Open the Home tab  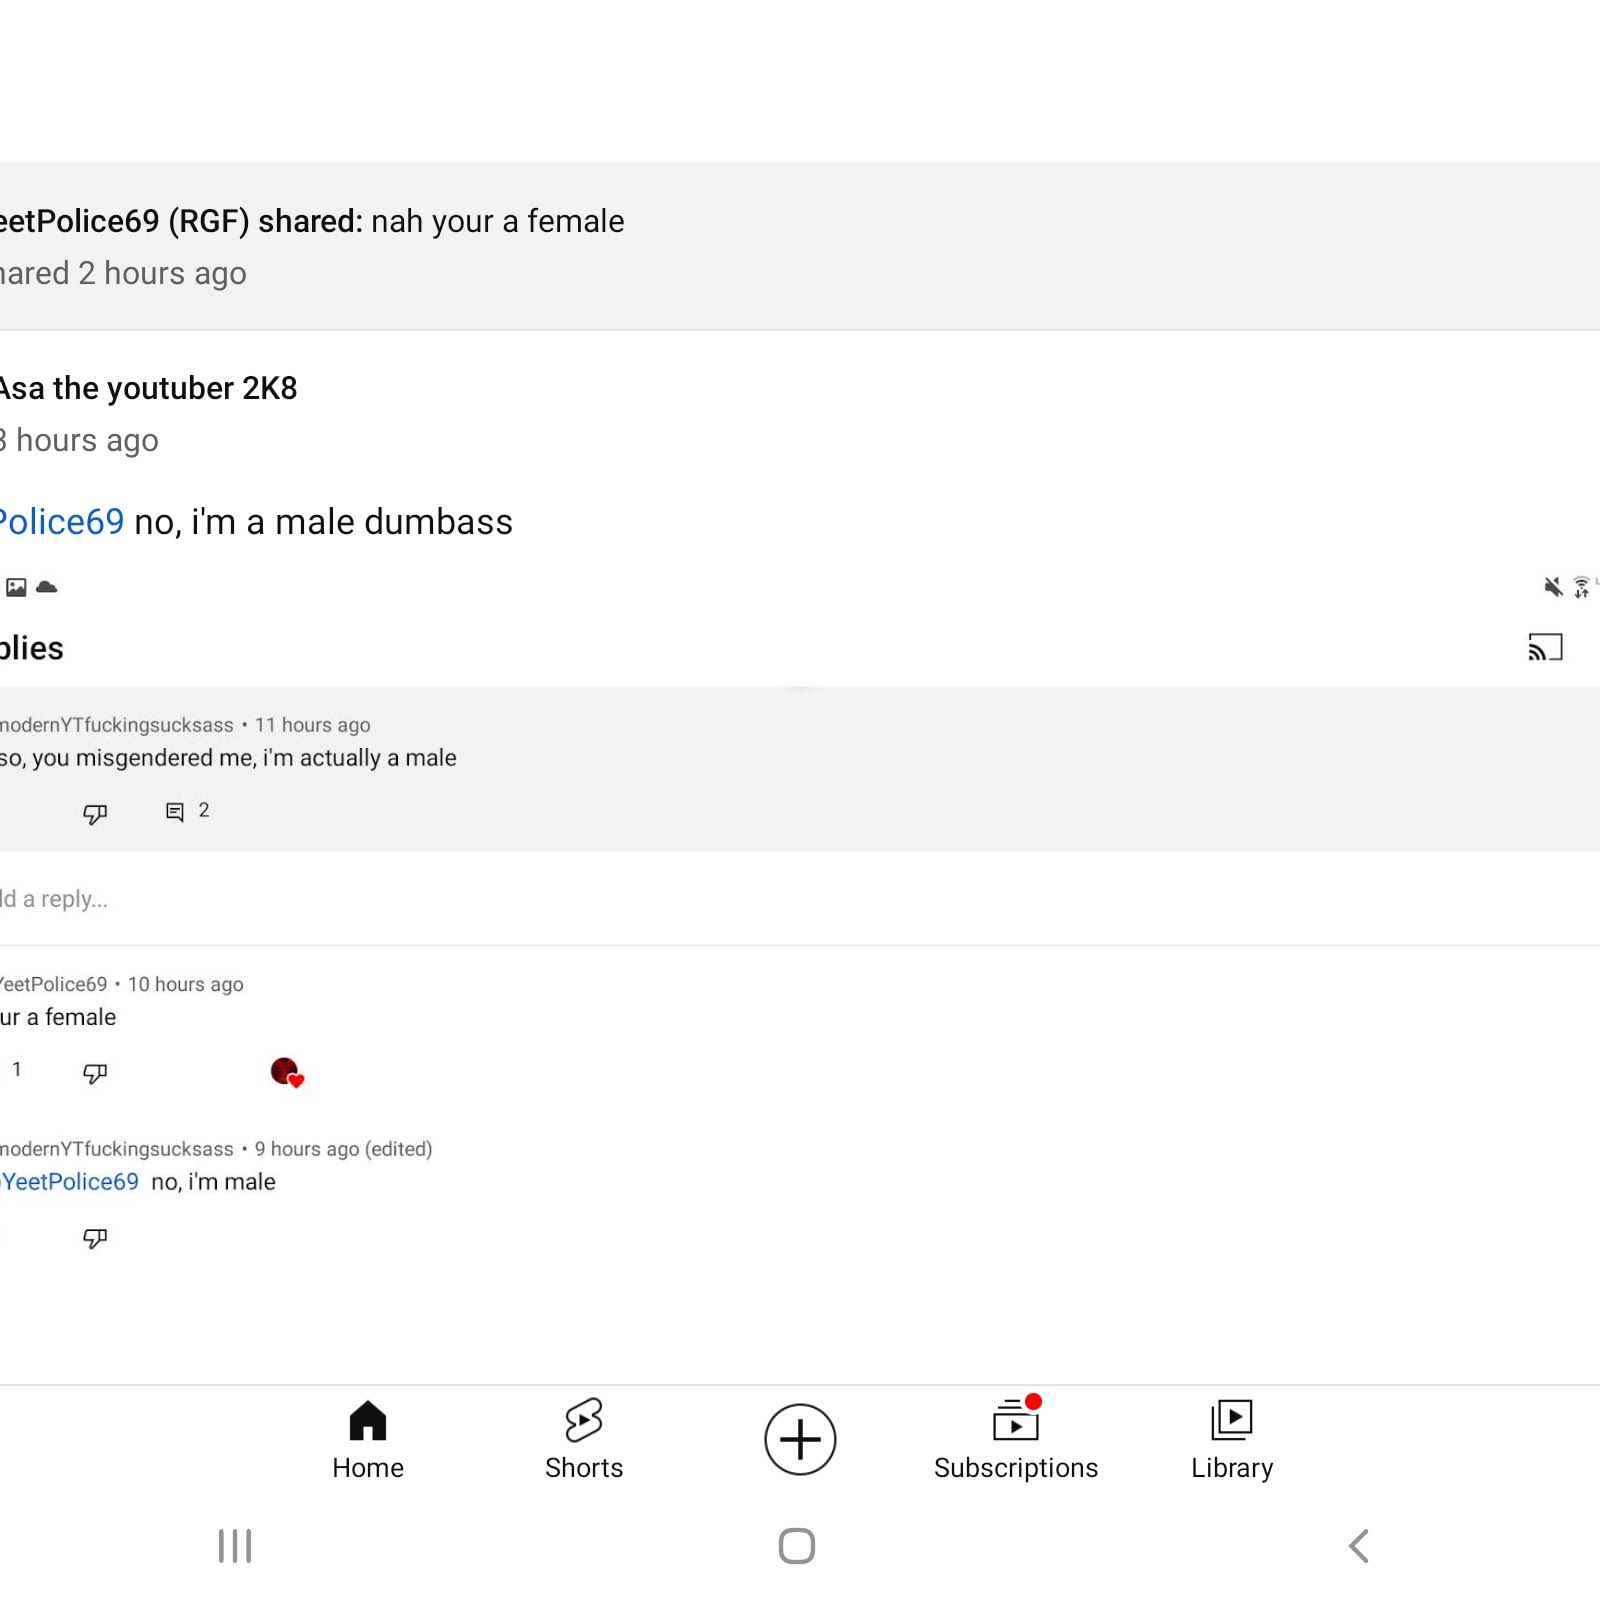click(x=367, y=1440)
